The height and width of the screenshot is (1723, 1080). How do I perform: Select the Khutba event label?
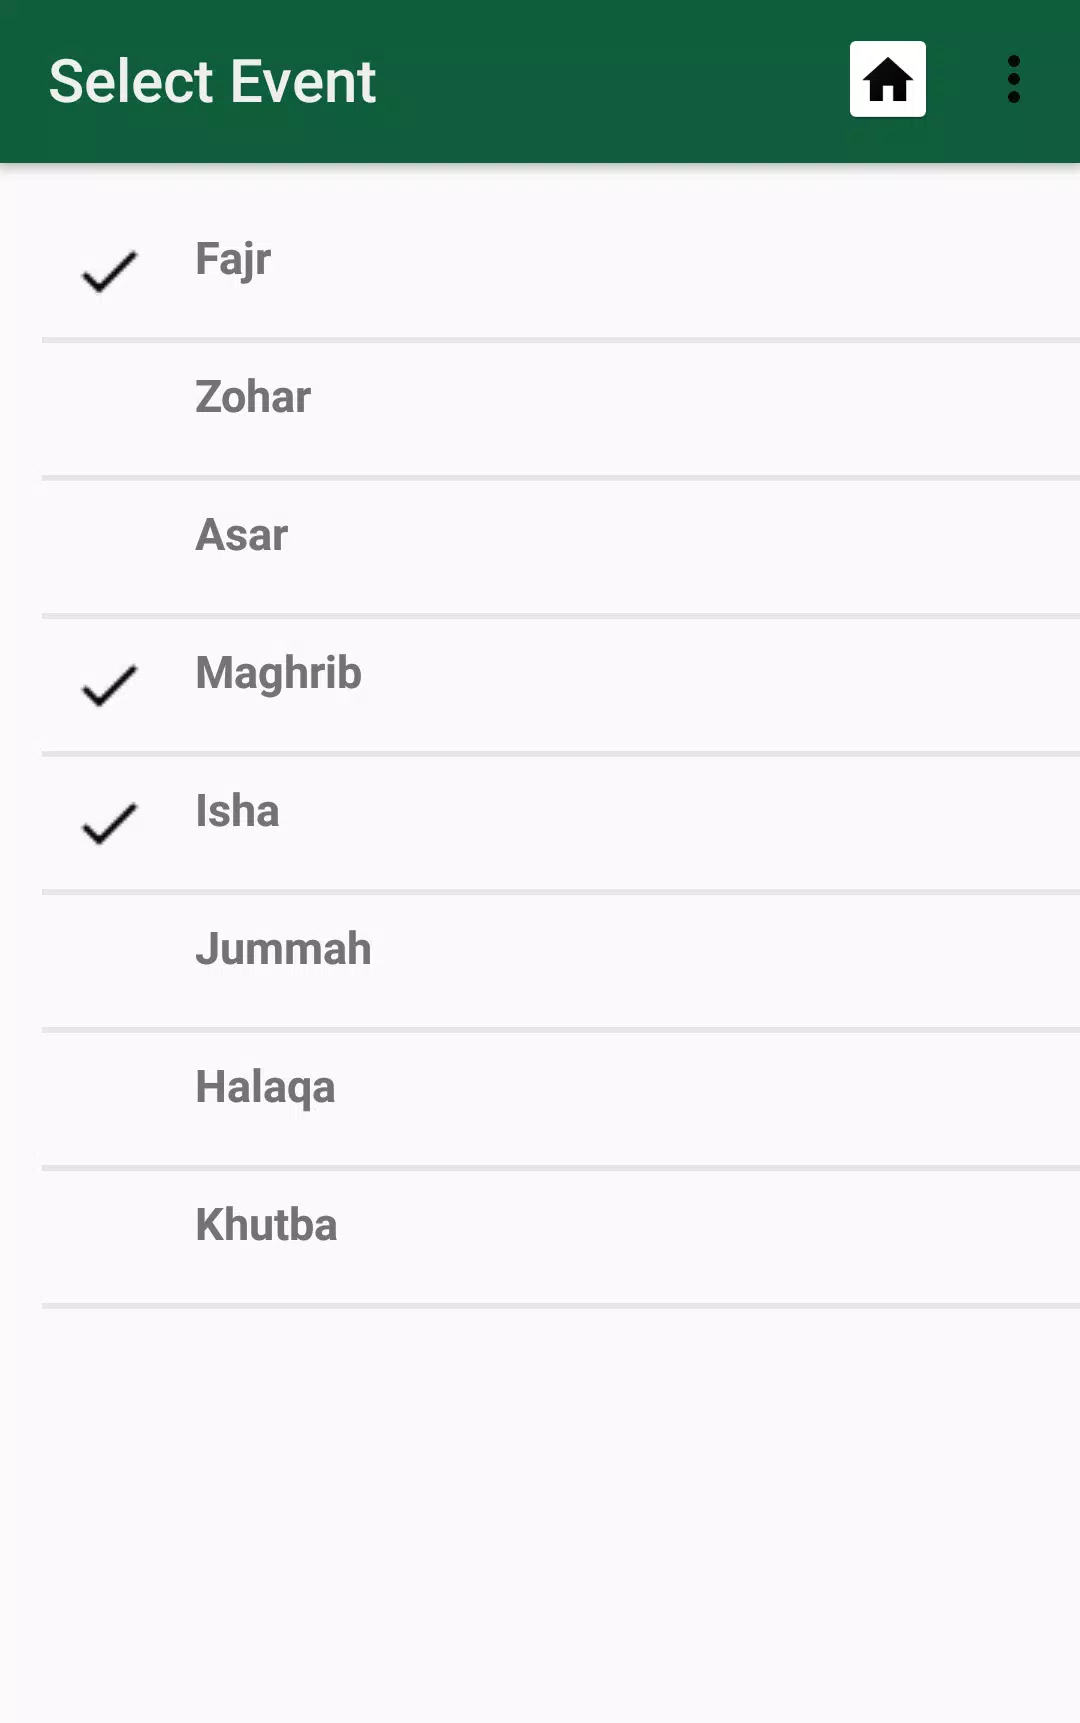pos(266,1225)
